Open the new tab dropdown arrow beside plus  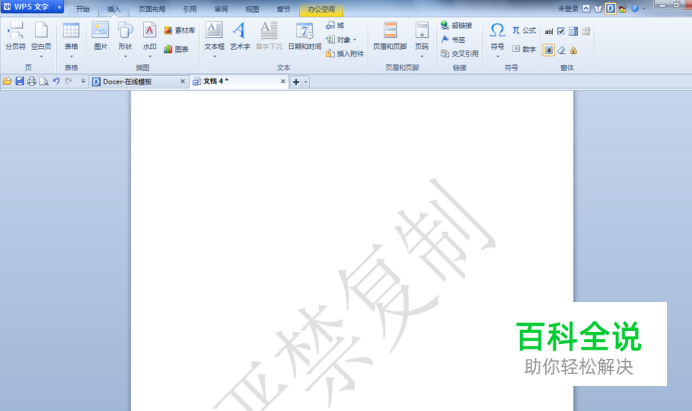305,82
